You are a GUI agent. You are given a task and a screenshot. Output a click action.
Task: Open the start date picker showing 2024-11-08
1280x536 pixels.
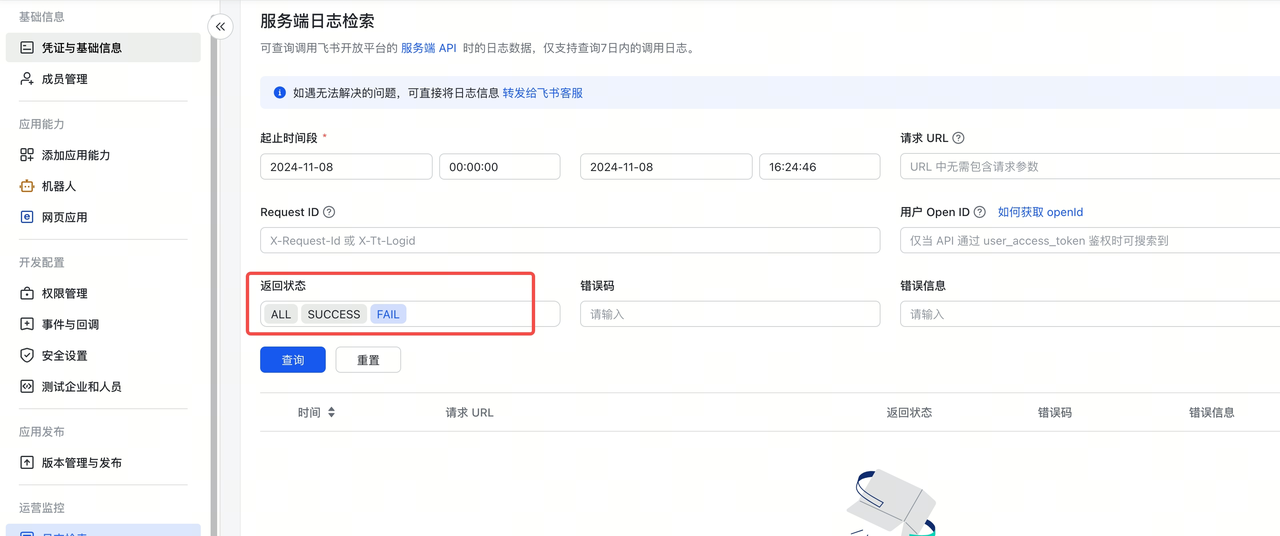(x=346, y=167)
